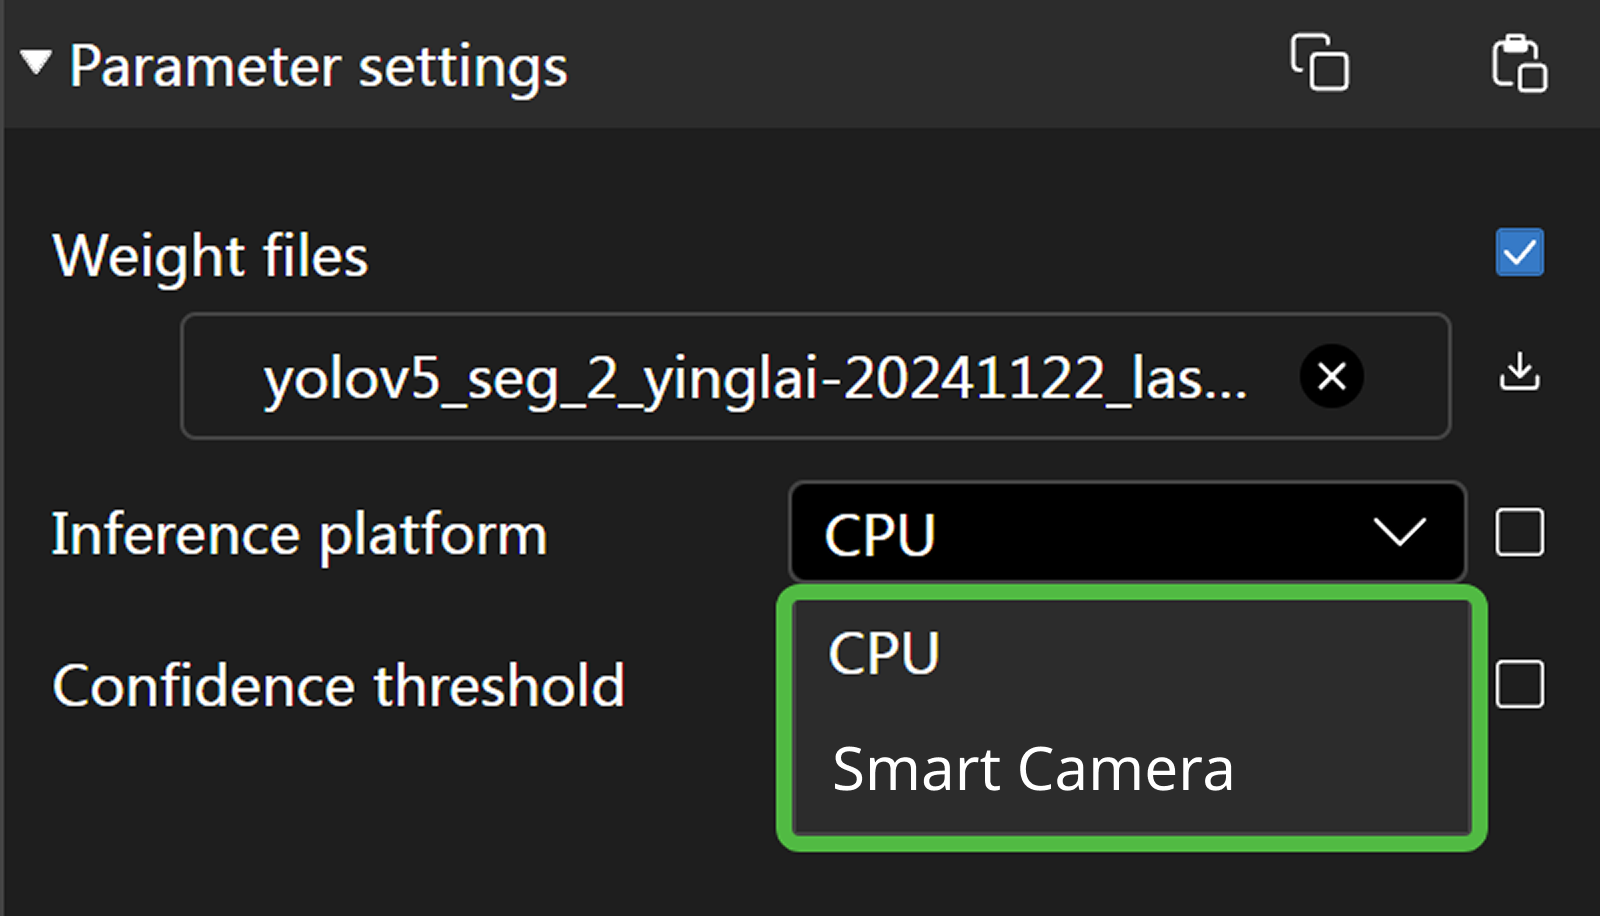Image resolution: width=1600 pixels, height=916 pixels.
Task: Click the weight file import icon
Action: [x=1519, y=372]
